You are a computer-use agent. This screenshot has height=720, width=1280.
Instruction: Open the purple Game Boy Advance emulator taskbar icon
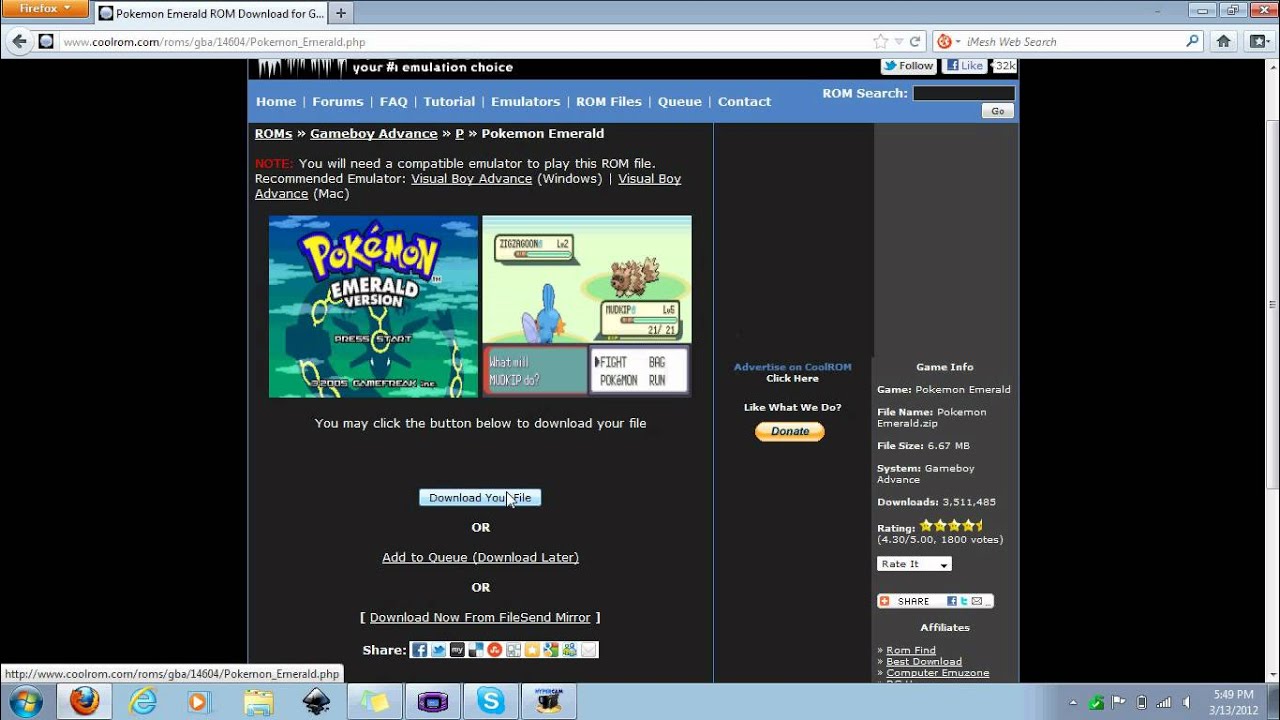(x=432, y=702)
